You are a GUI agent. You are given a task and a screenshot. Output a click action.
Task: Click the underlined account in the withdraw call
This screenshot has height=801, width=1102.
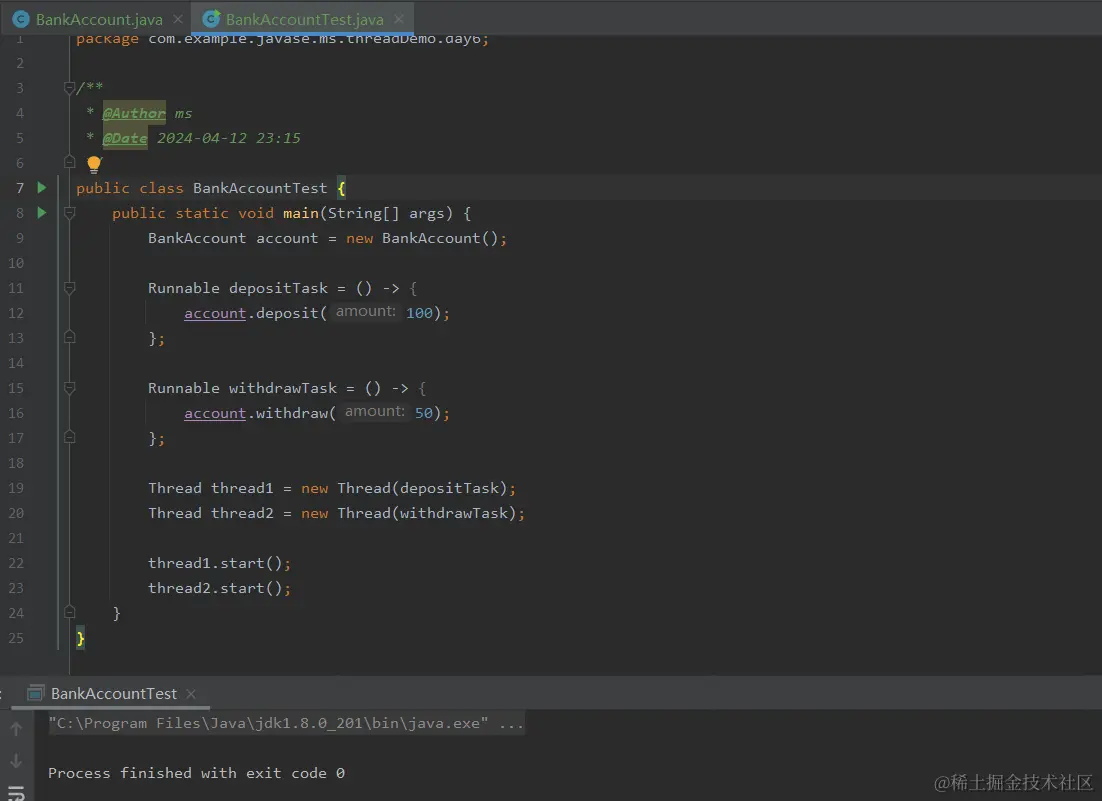point(215,413)
